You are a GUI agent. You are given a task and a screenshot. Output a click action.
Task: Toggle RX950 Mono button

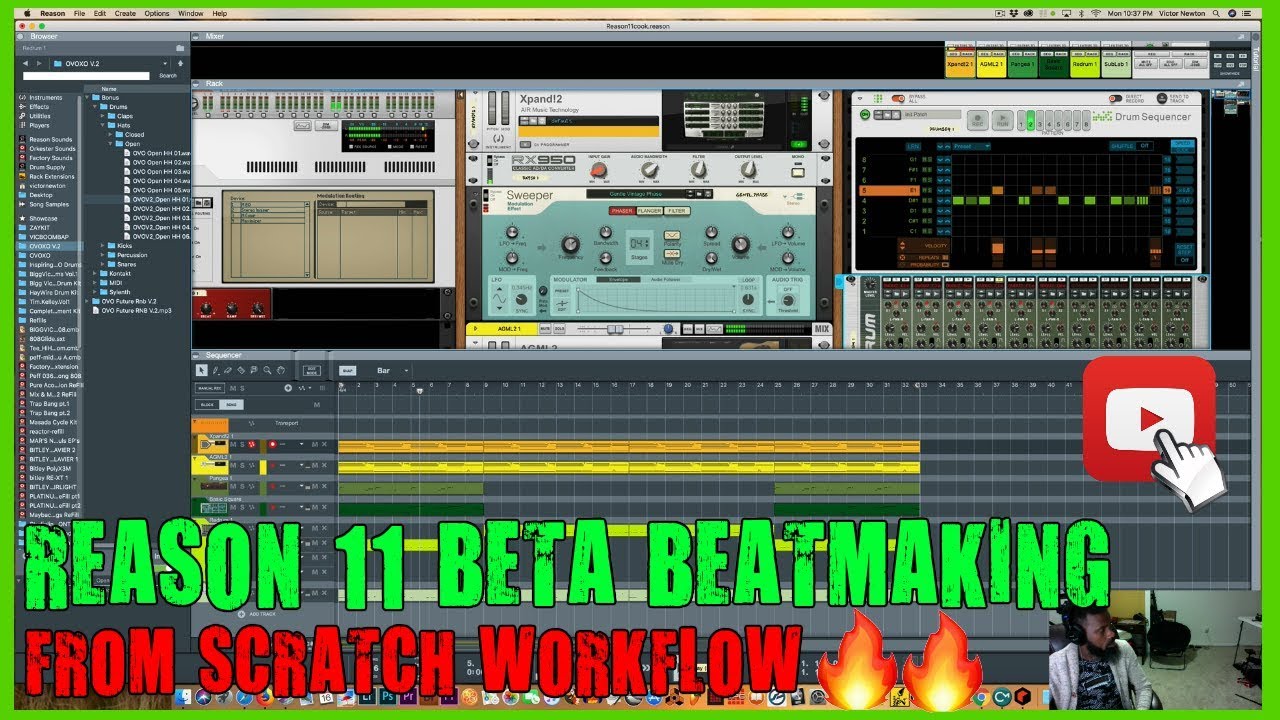pos(798,172)
